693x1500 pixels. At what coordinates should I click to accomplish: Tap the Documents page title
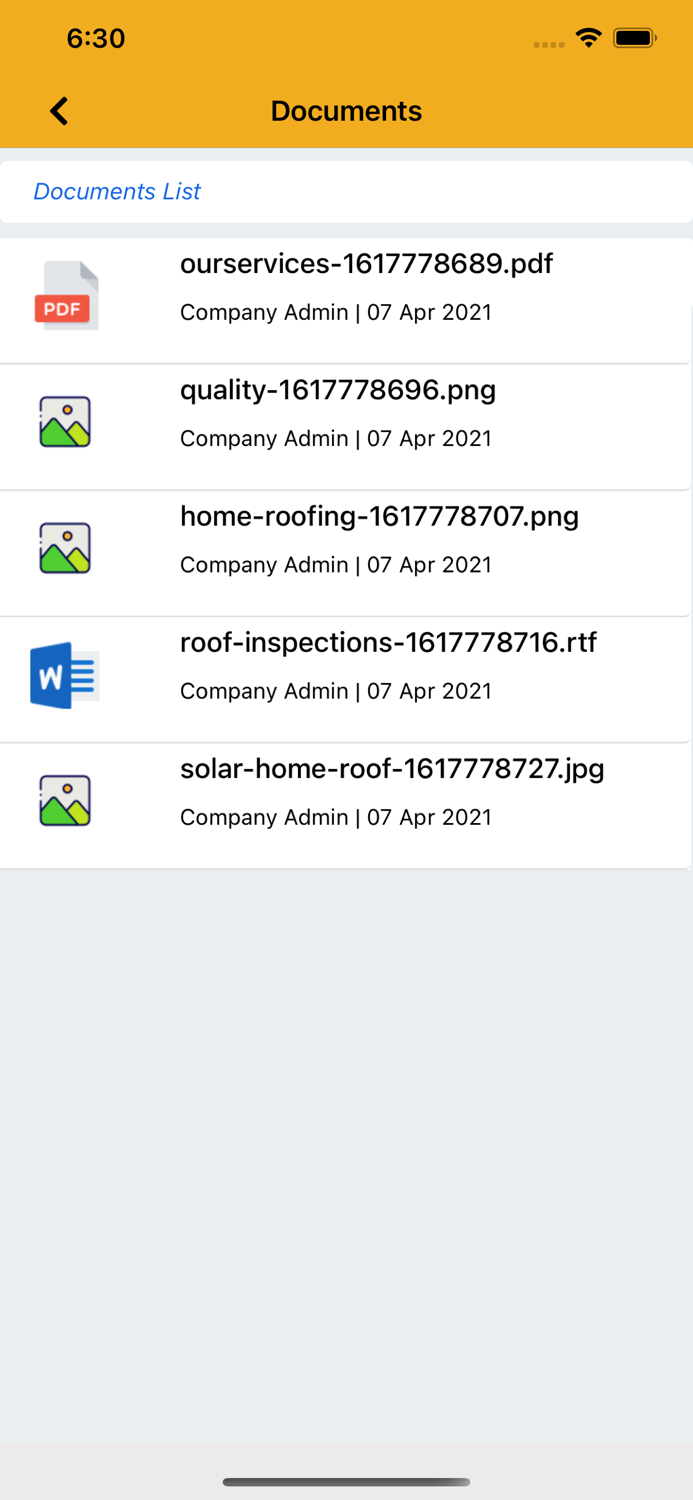[x=346, y=111]
